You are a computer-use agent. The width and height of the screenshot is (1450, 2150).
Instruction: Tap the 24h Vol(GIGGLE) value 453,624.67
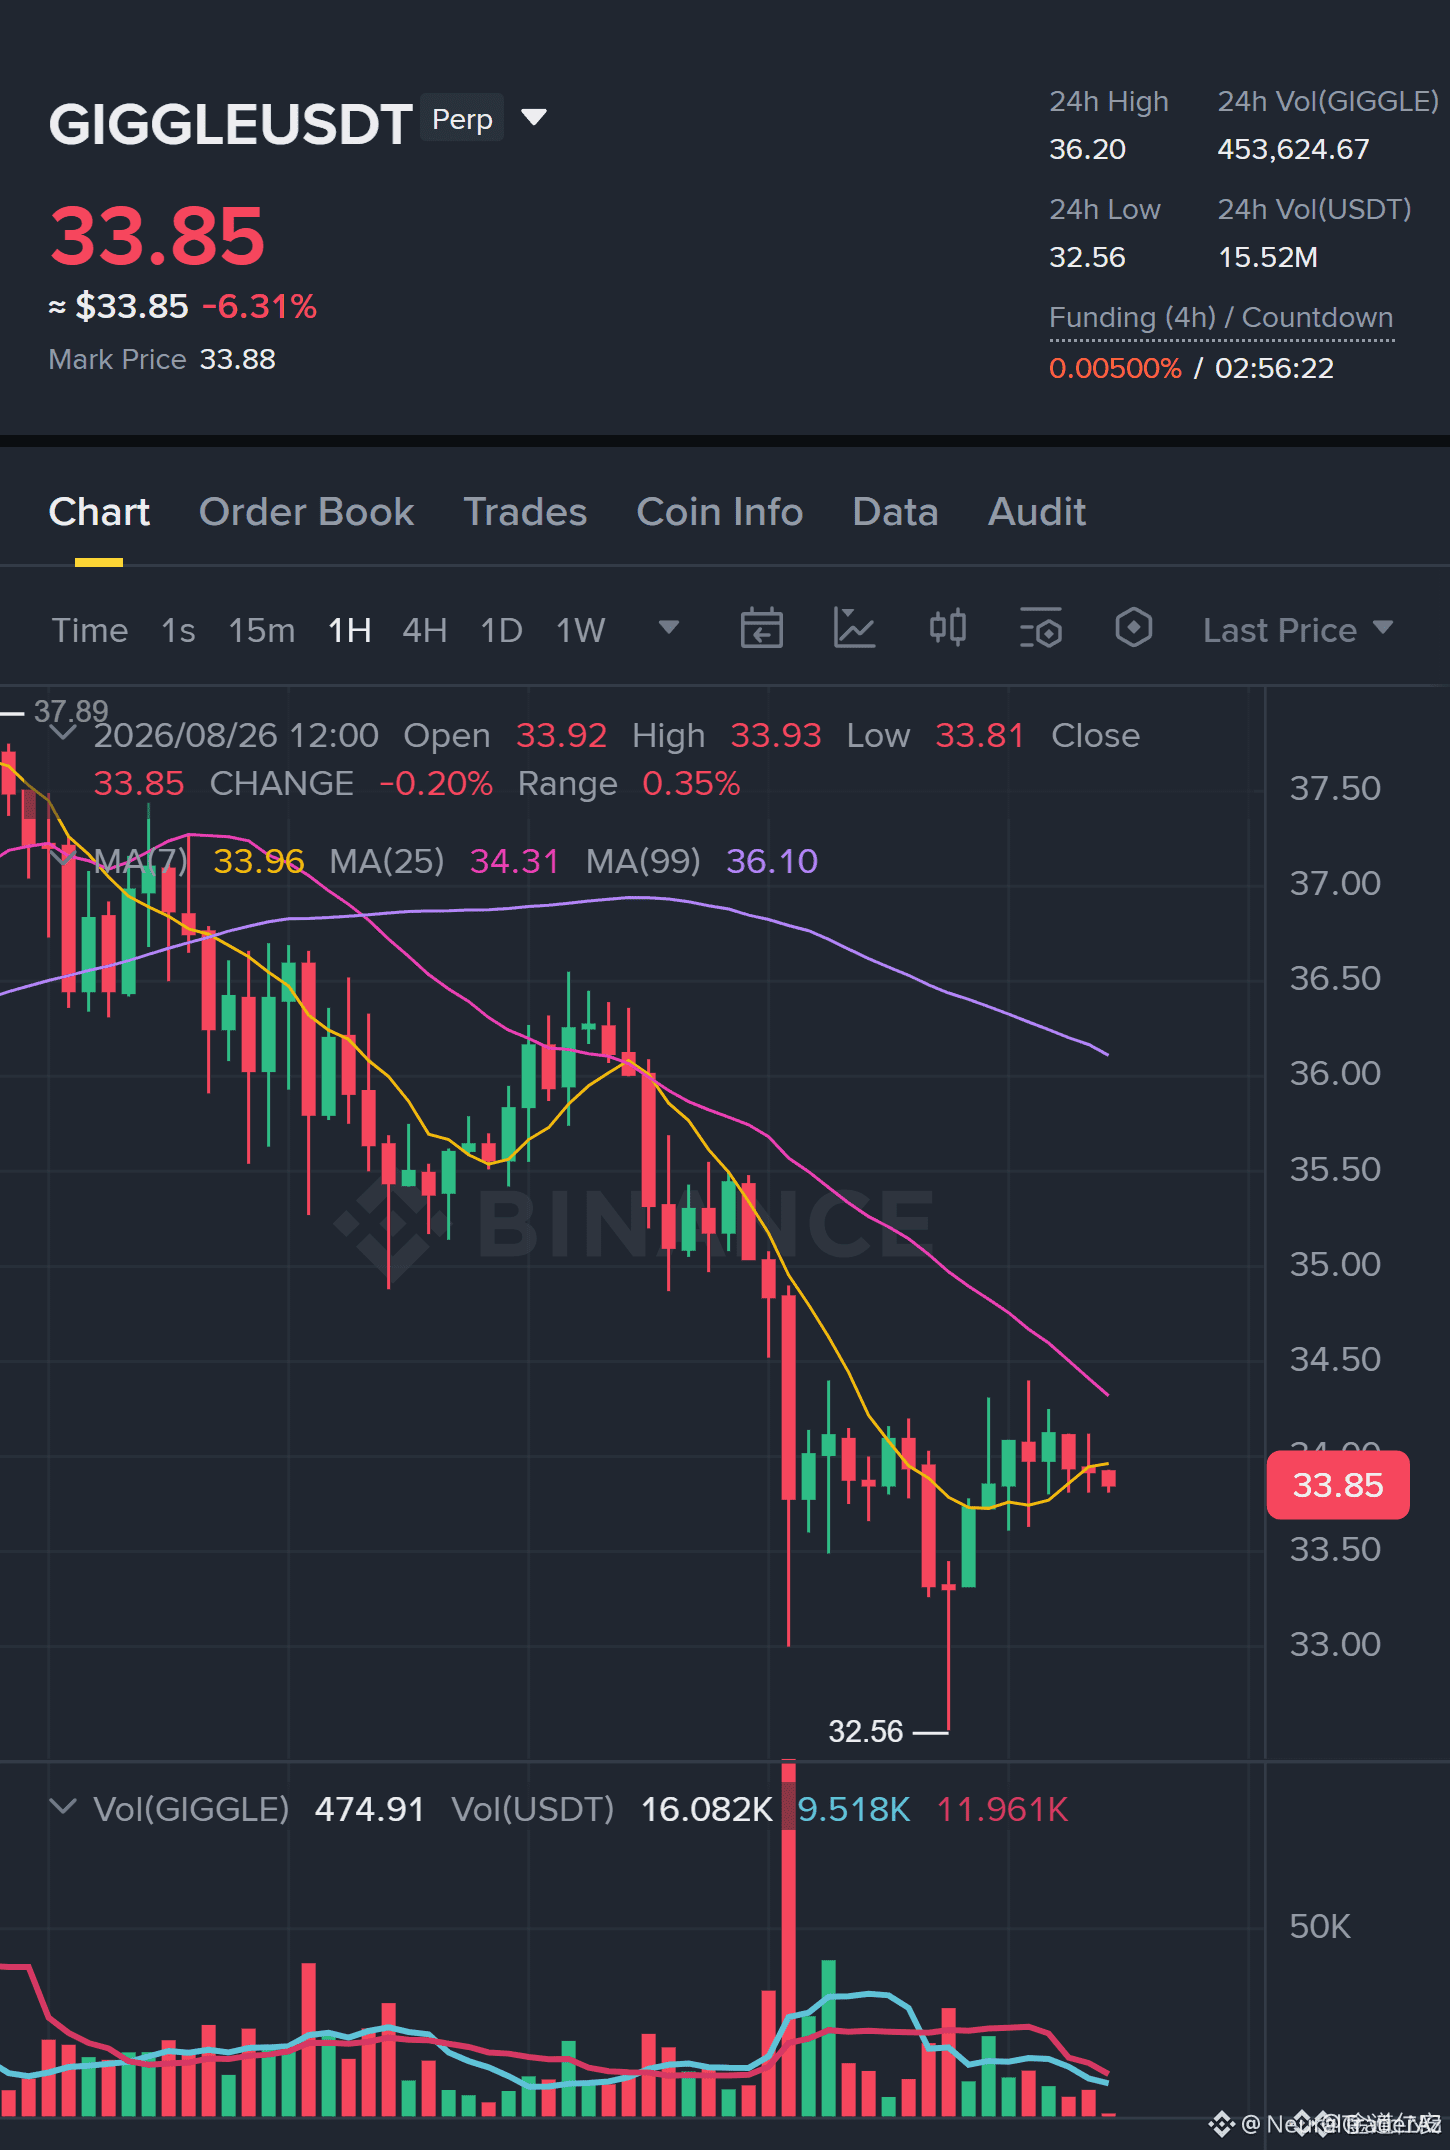(1294, 150)
